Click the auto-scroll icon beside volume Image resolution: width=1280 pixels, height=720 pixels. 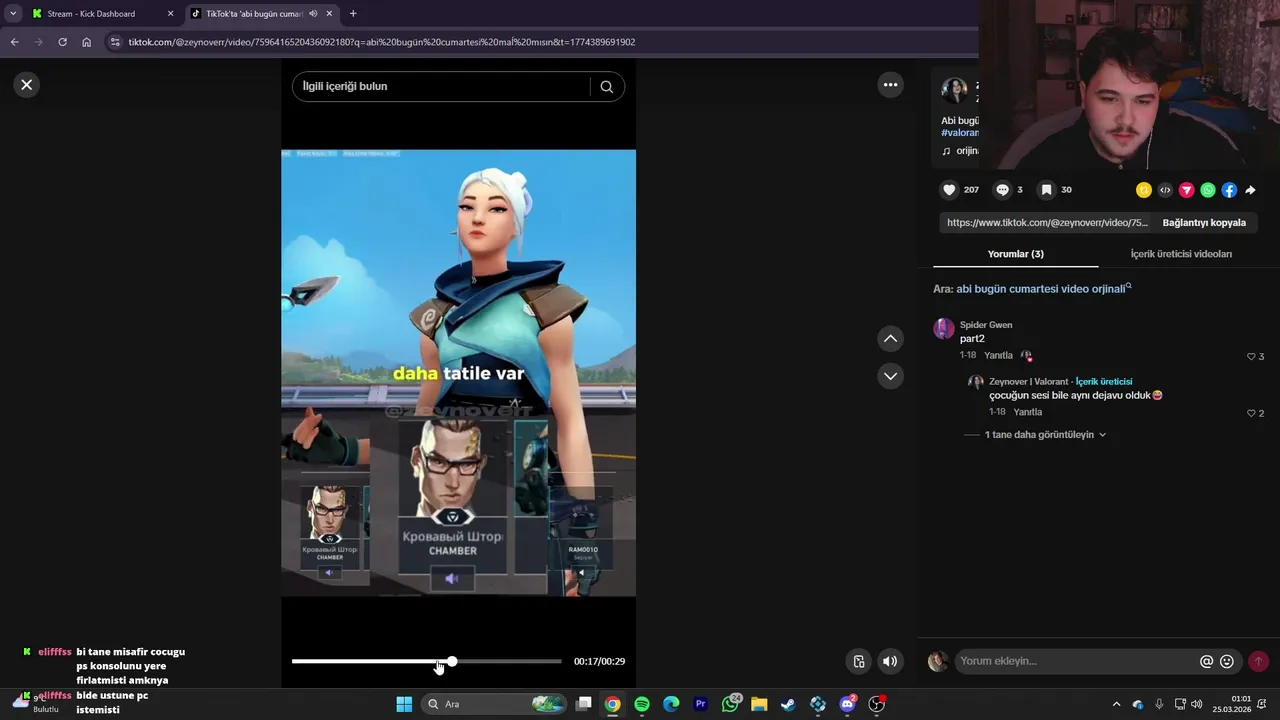(x=858, y=661)
